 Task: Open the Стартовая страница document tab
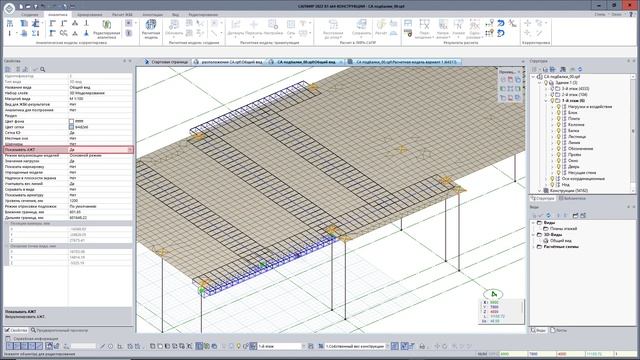click(166, 62)
